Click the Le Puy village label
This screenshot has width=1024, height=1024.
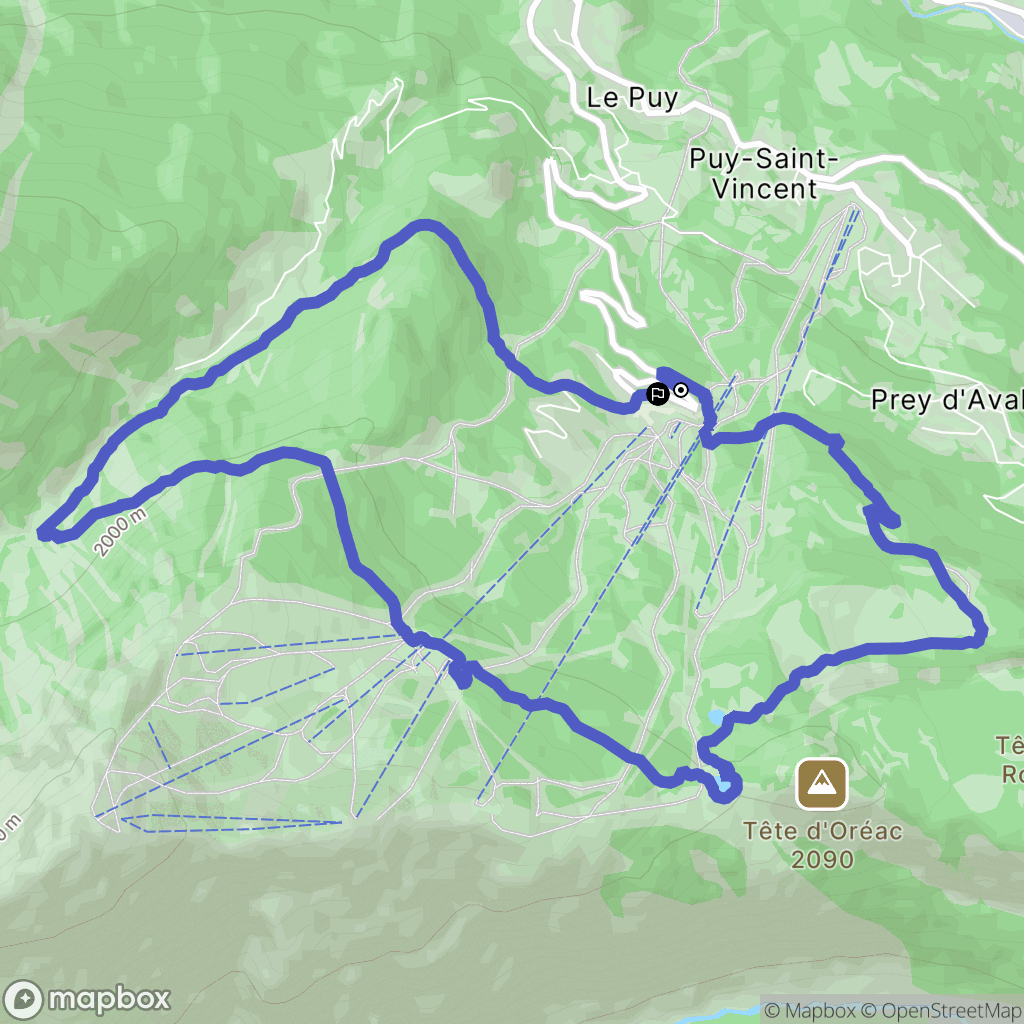(632, 99)
